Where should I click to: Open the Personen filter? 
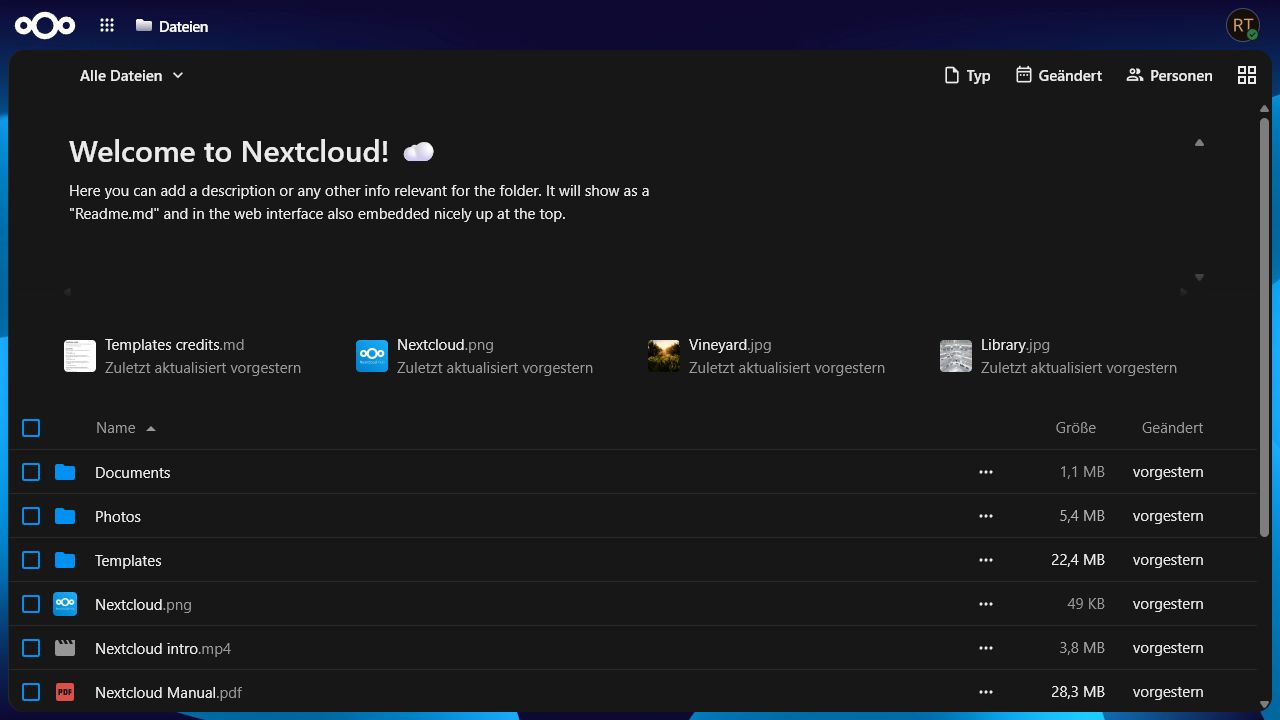(1169, 76)
